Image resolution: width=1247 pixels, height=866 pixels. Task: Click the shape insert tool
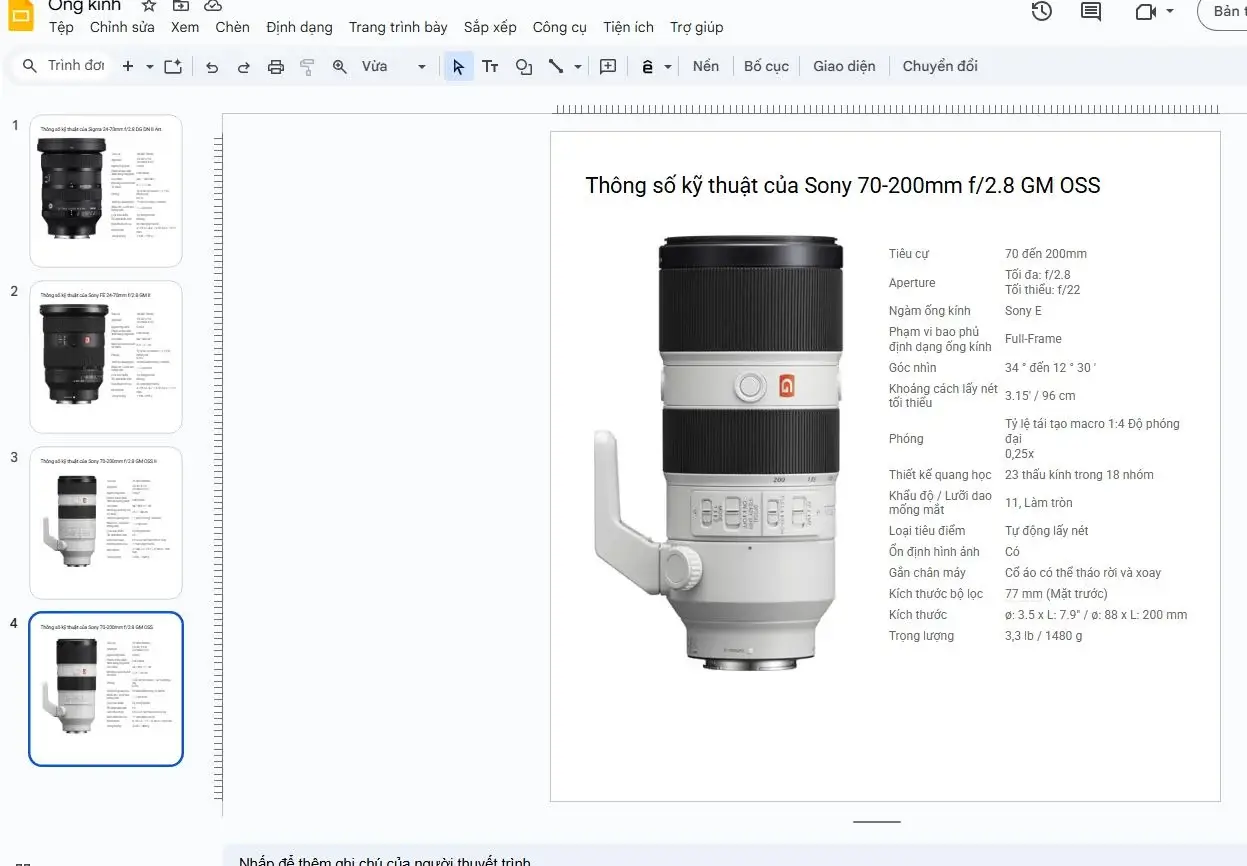(523, 67)
